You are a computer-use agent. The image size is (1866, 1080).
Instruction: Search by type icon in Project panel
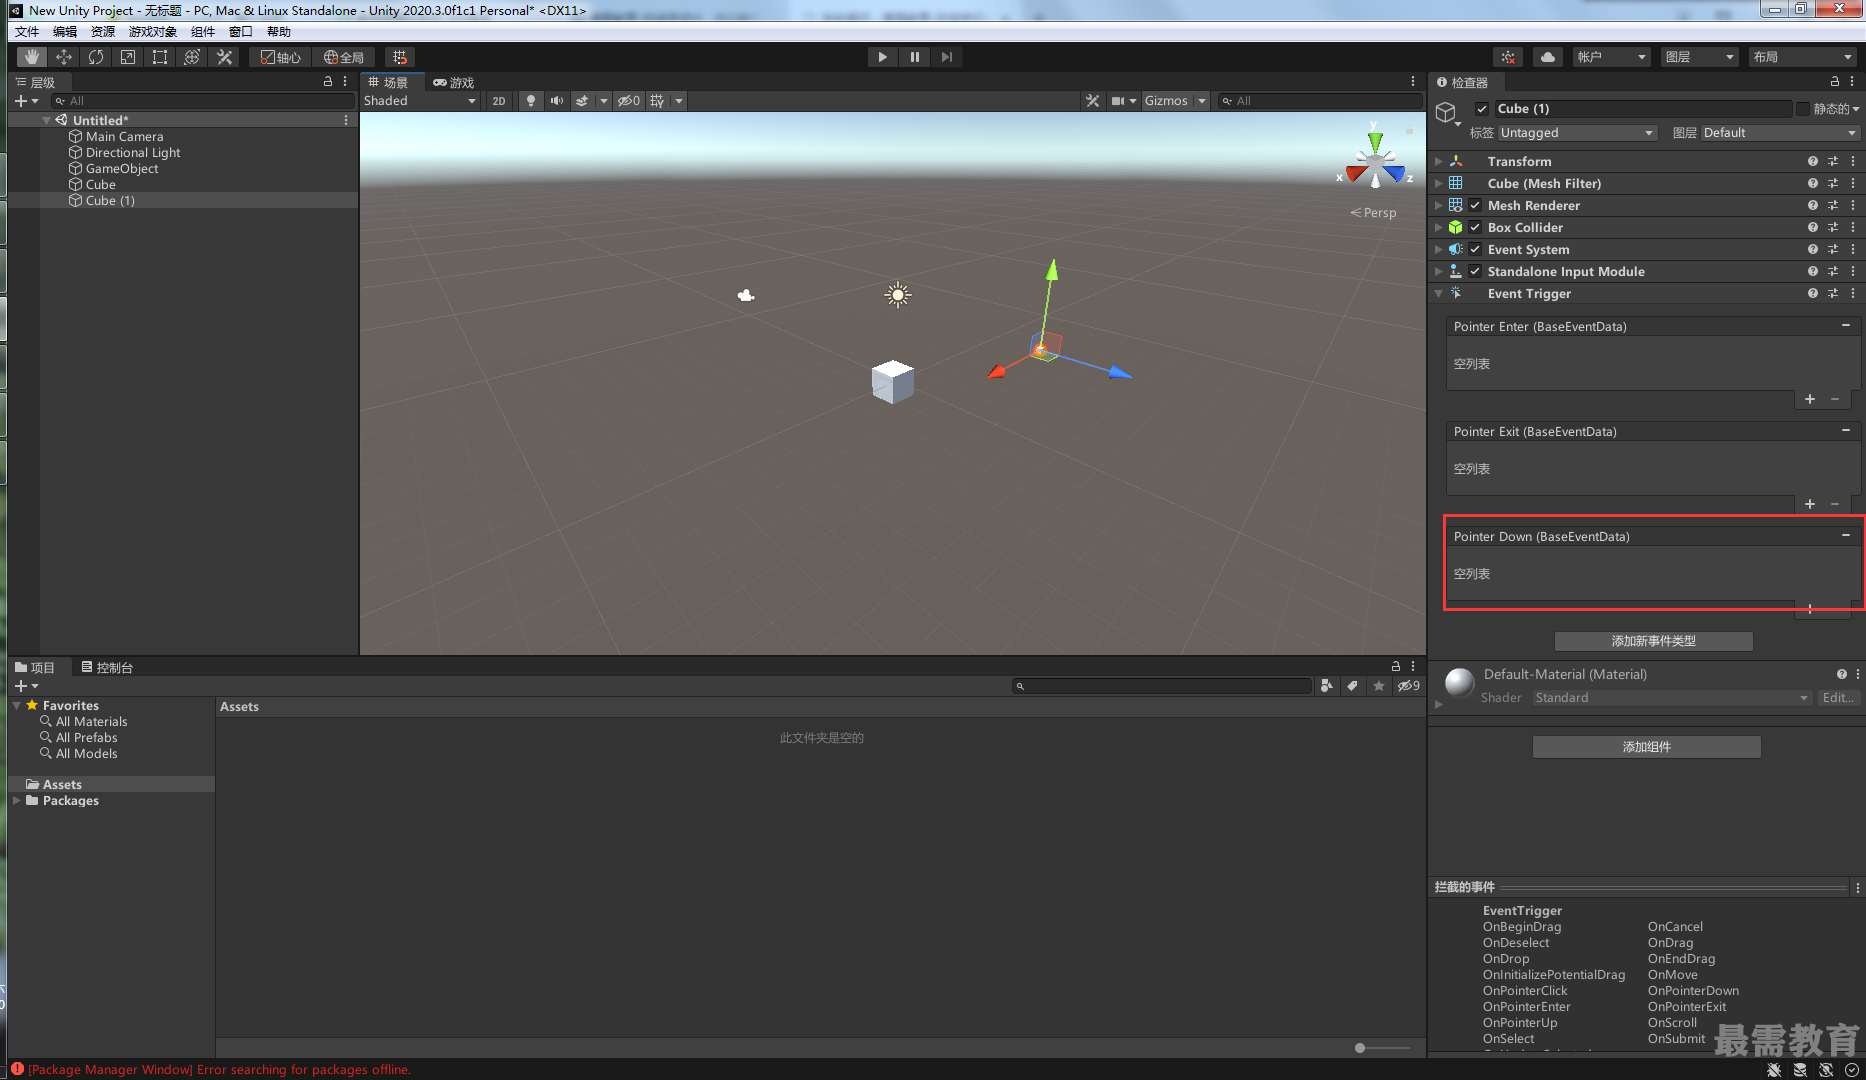[1327, 686]
